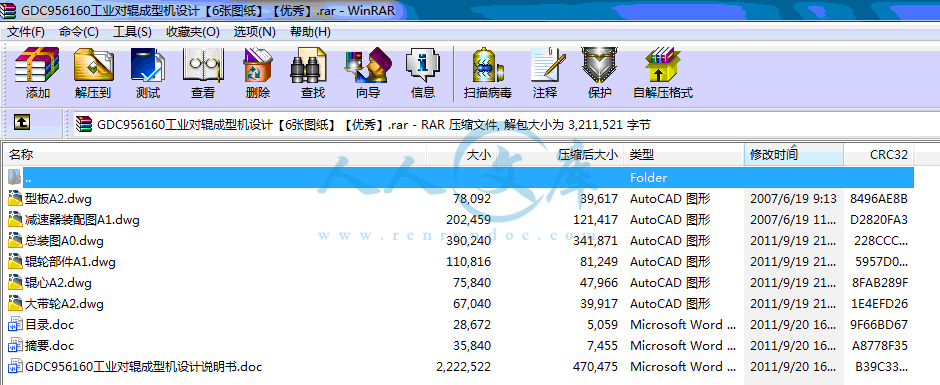Open the 帮助(H) menu
Image resolution: width=940 pixels, height=385 pixels.
tap(310, 32)
